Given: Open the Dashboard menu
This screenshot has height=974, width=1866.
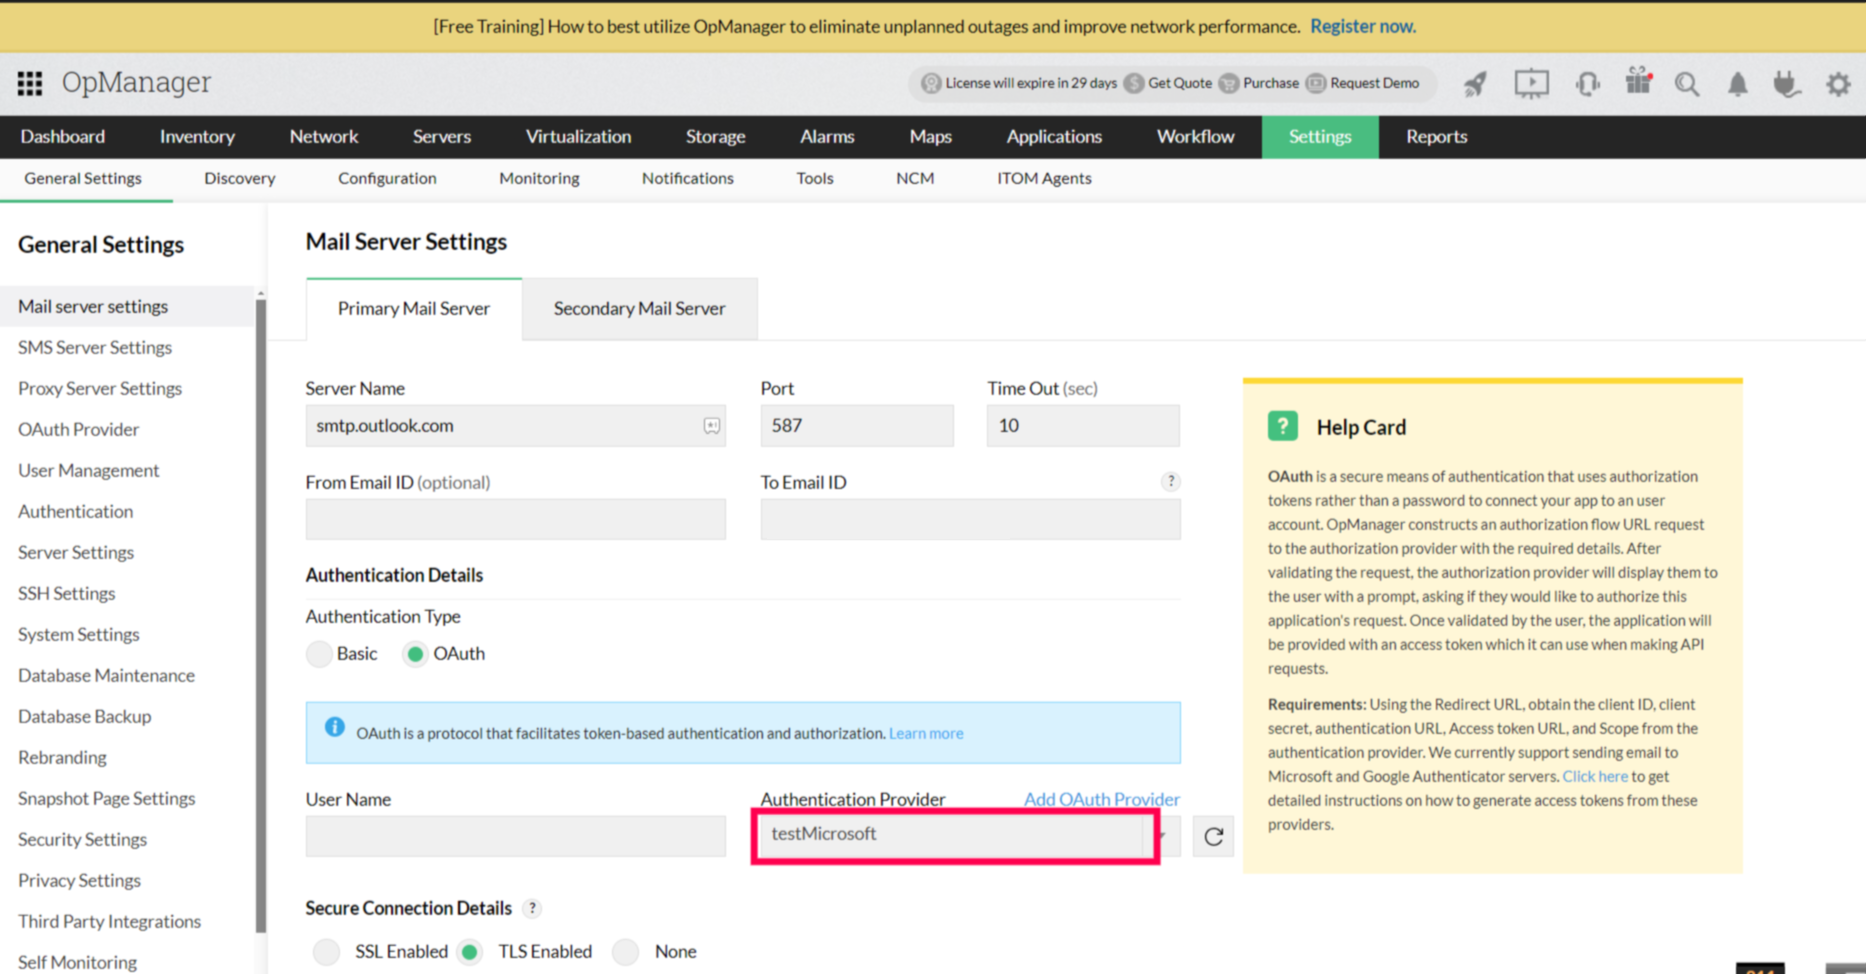Looking at the screenshot, I should click(x=63, y=137).
